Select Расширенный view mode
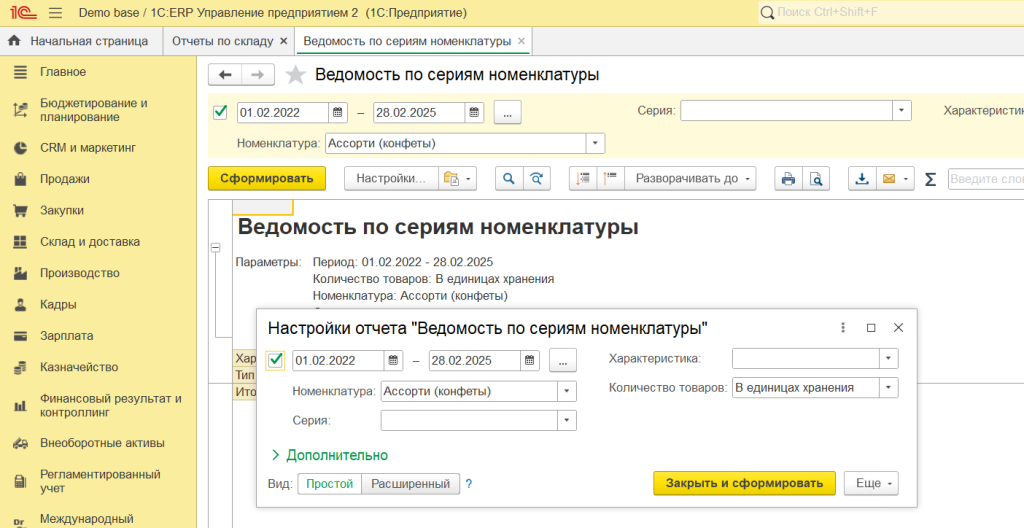Screen dimensions: 1024x528 [410, 484]
